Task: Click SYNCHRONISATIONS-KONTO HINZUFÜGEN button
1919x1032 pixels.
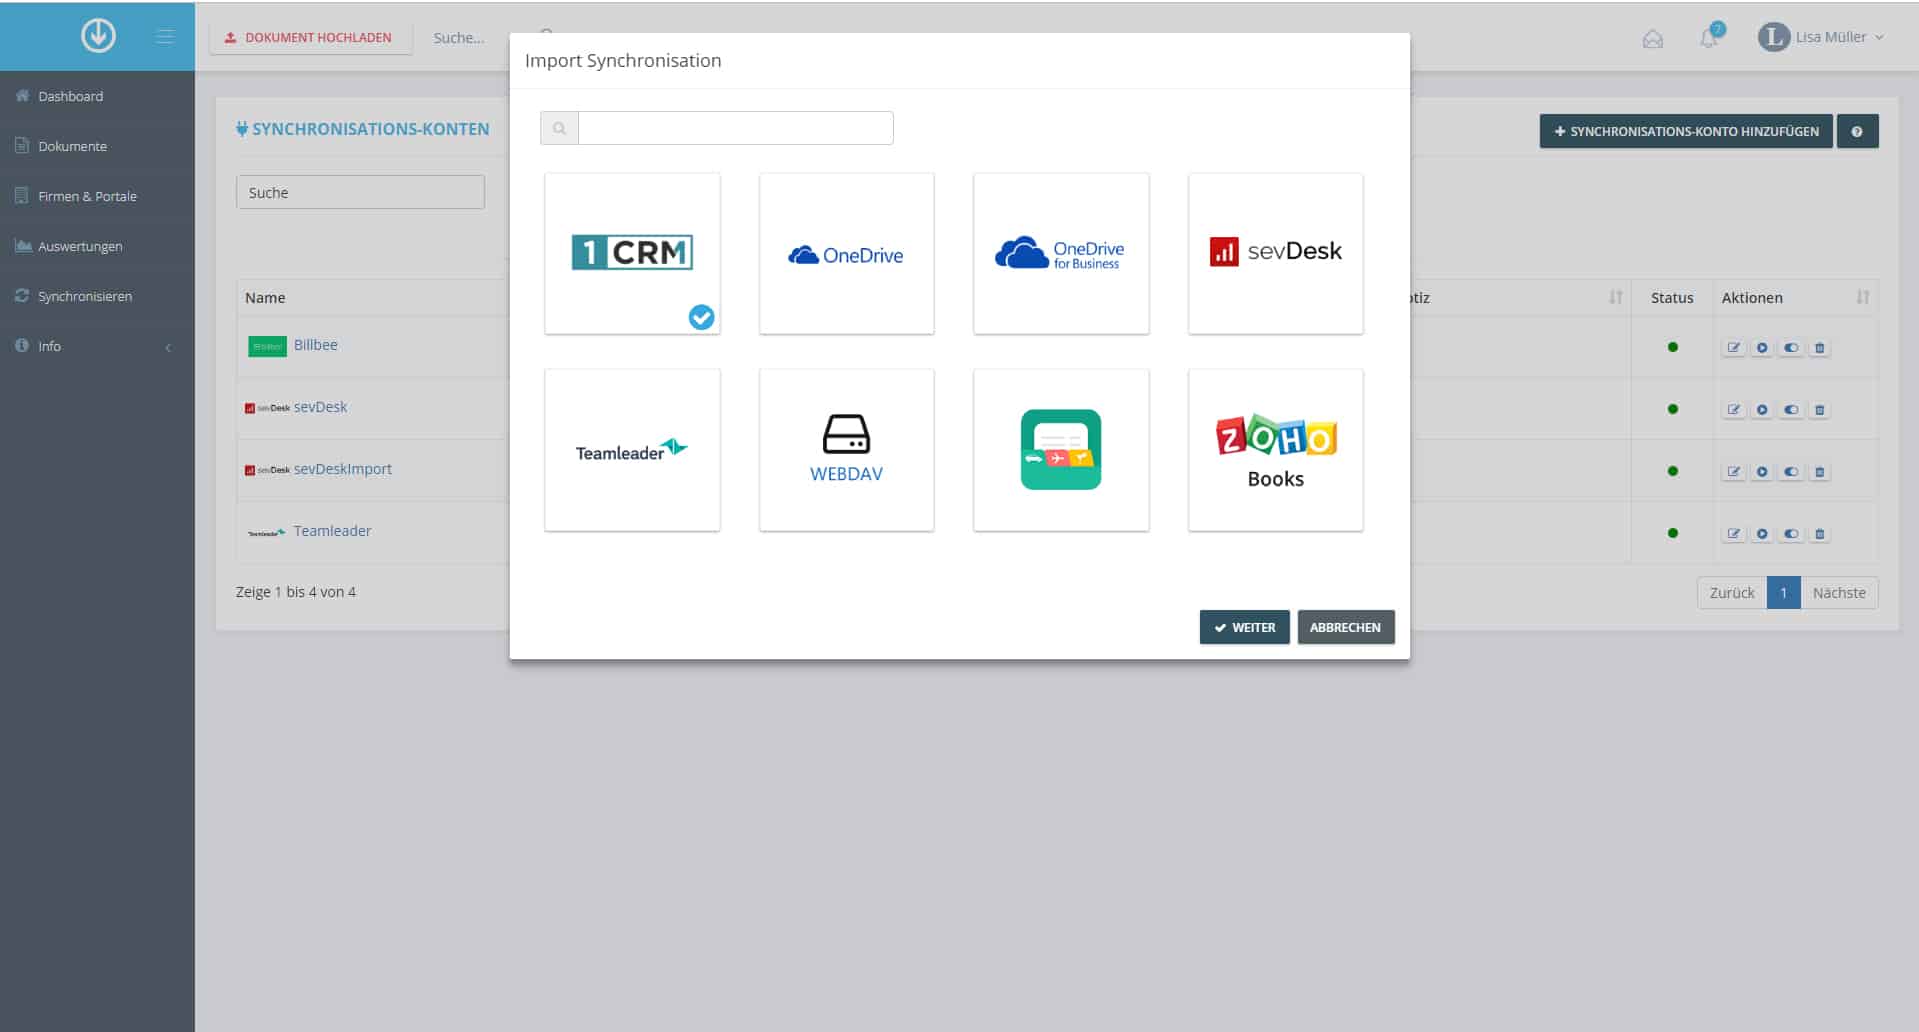Action: tap(1686, 131)
